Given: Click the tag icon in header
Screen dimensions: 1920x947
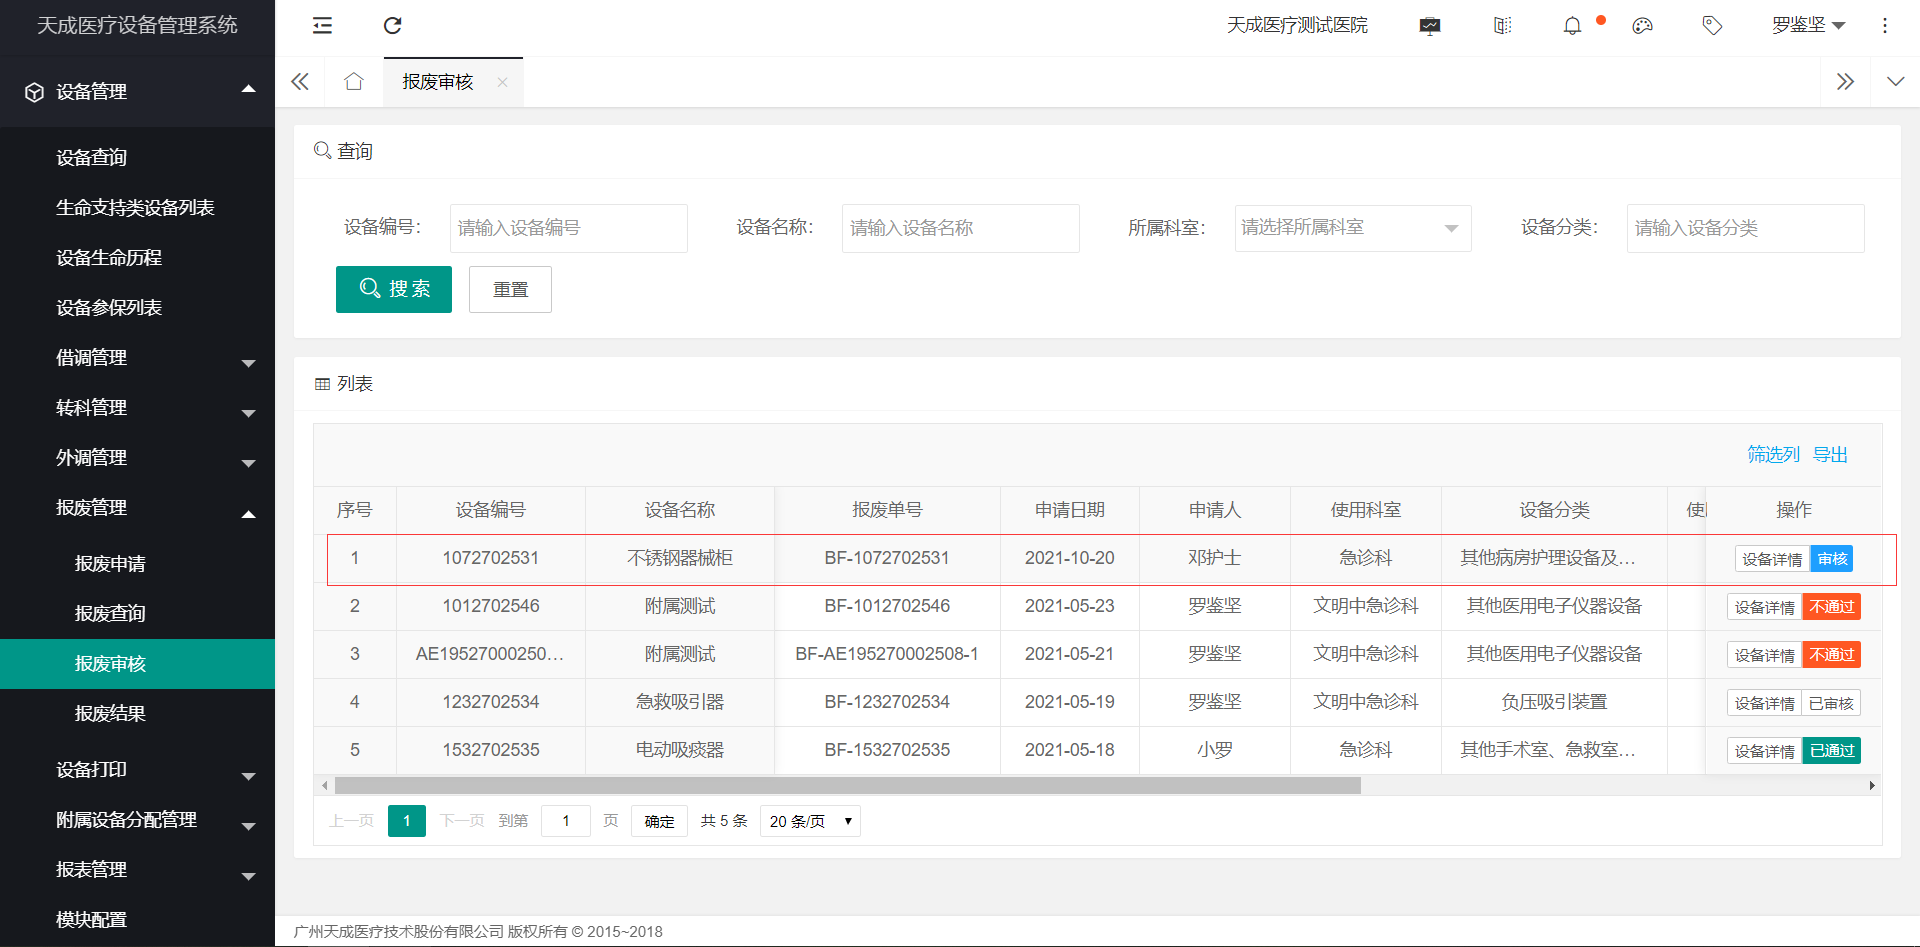Looking at the screenshot, I should click(1712, 26).
